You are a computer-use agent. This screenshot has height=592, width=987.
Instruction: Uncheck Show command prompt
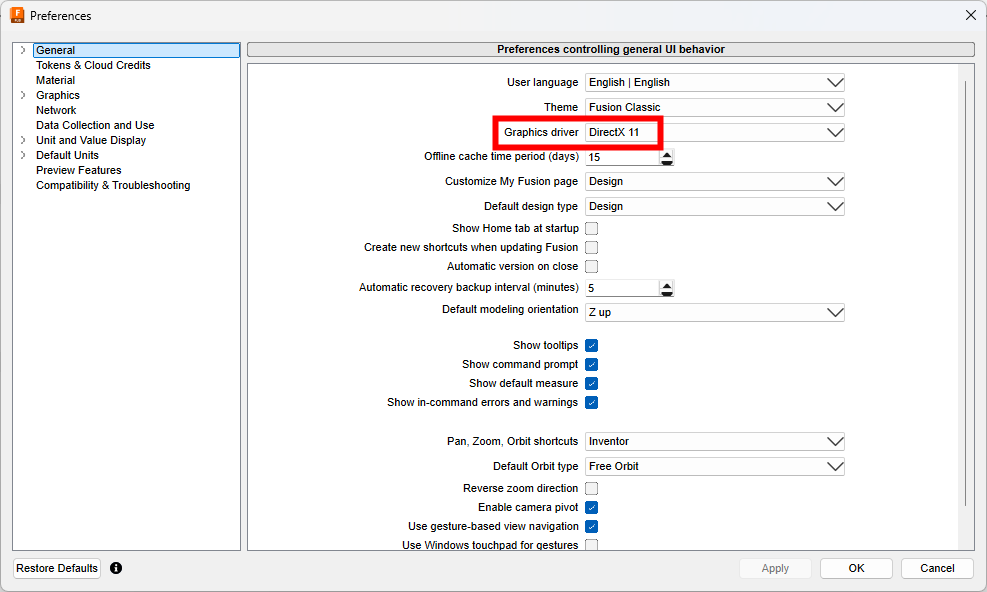coord(592,365)
